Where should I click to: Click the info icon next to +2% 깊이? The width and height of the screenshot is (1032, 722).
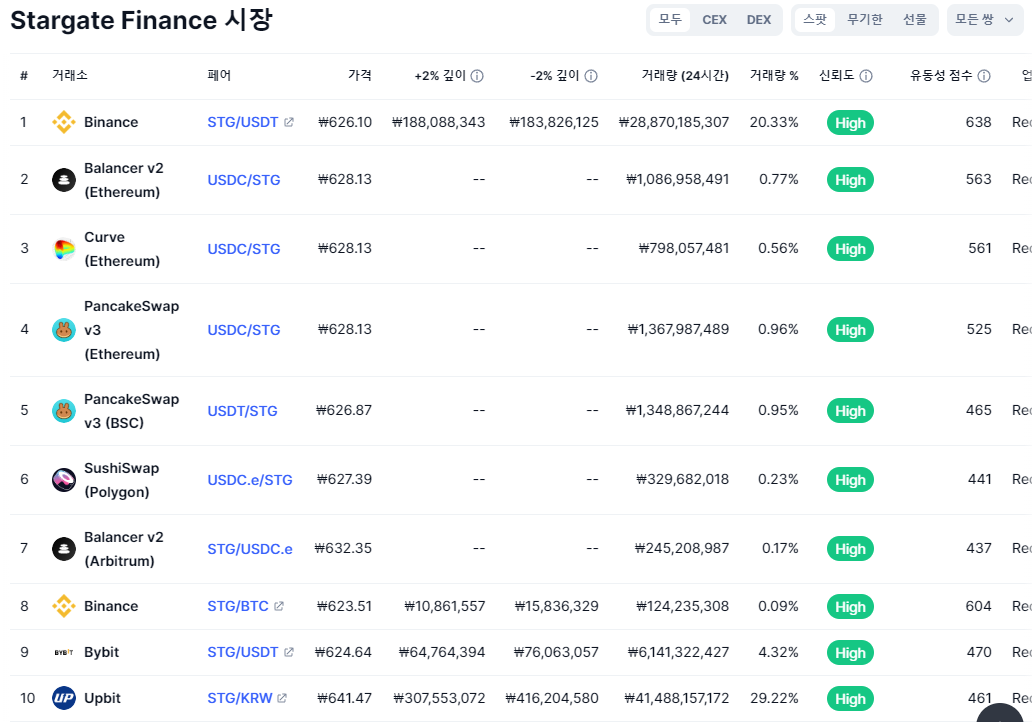[477, 76]
